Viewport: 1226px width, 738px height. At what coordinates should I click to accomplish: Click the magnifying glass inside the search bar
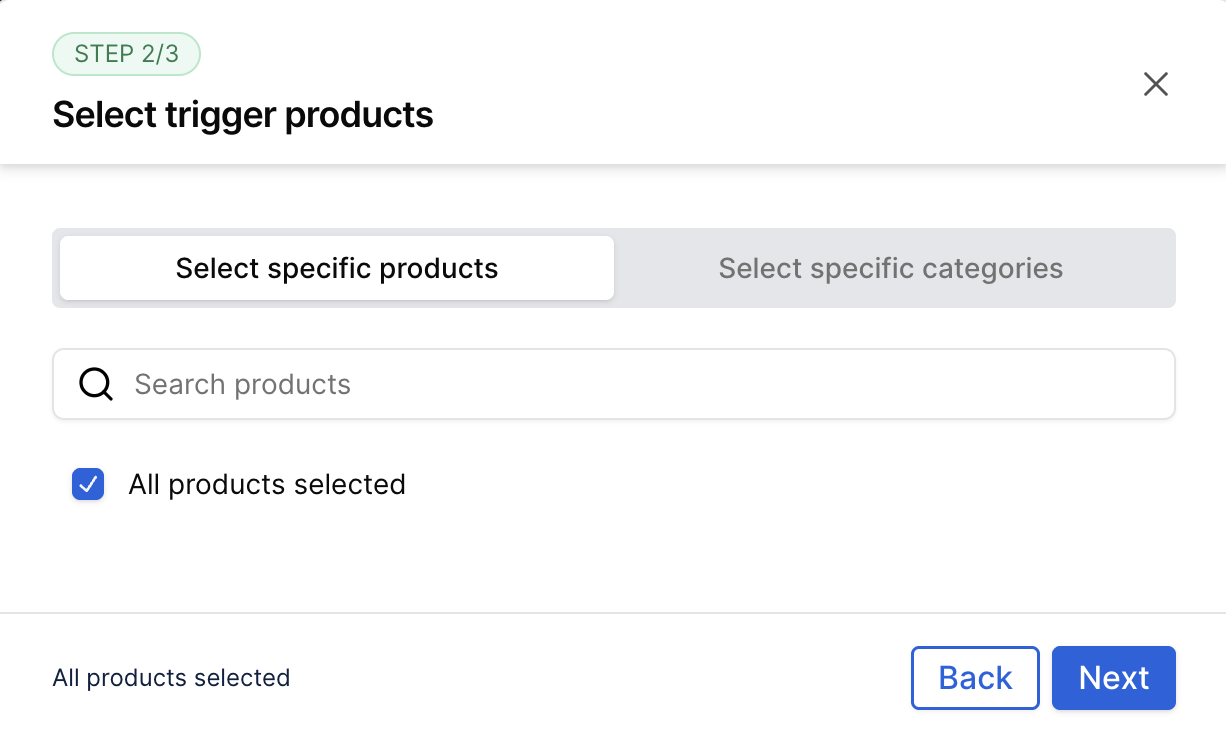pyautogui.click(x=95, y=383)
